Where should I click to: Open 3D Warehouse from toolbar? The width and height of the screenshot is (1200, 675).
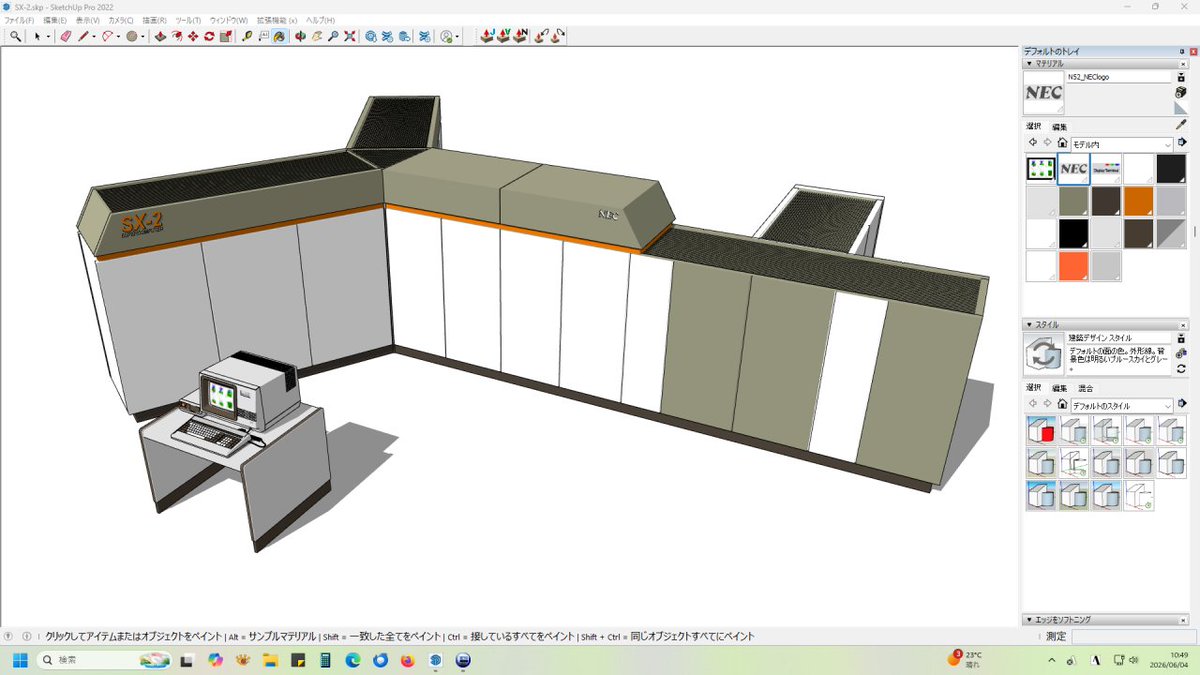pos(370,36)
